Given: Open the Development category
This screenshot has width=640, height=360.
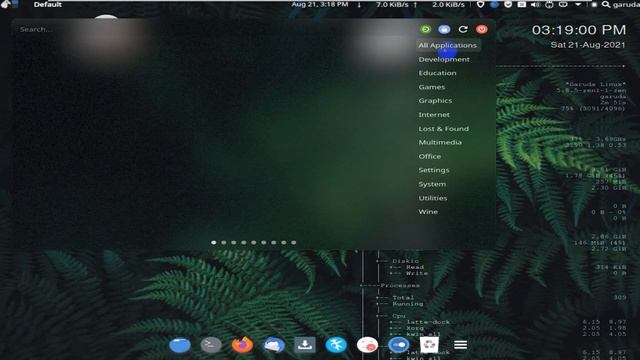Looking at the screenshot, I should [444, 59].
